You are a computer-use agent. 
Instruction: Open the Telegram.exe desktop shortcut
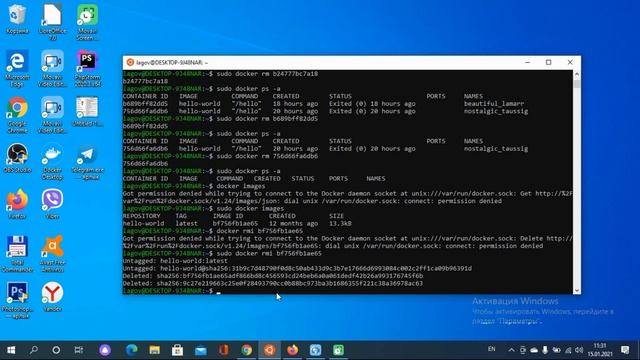[x=87, y=162]
